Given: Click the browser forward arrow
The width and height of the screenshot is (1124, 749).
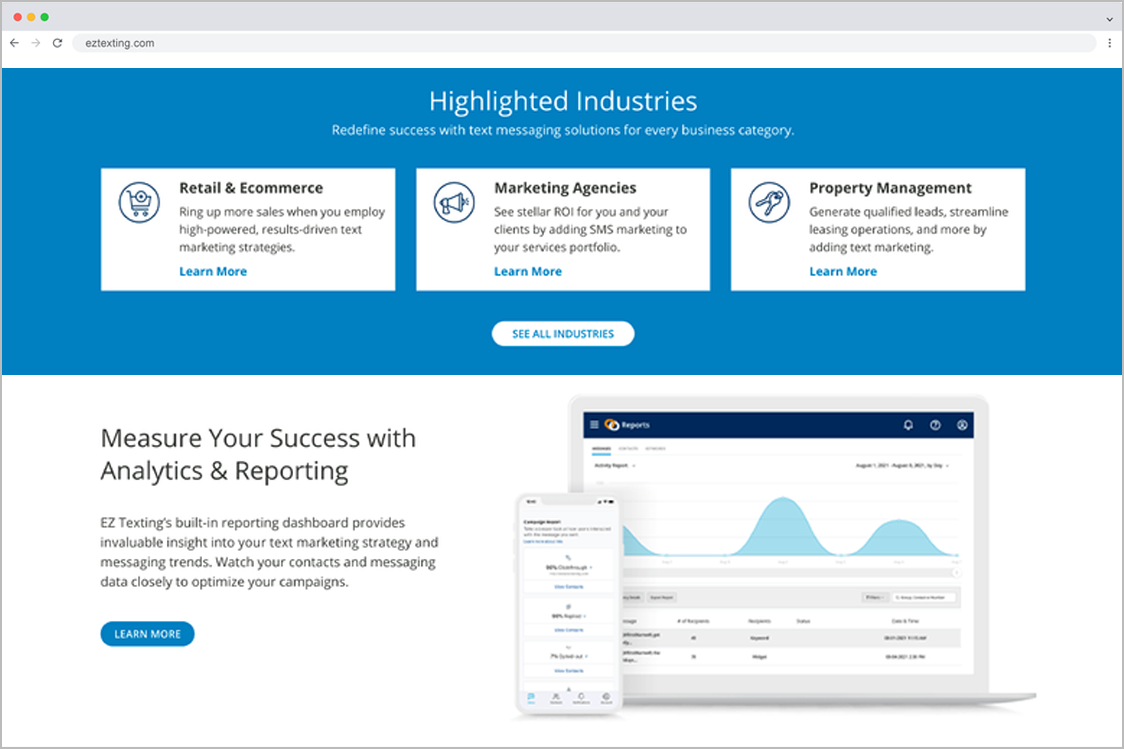Looking at the screenshot, I should [x=36, y=43].
